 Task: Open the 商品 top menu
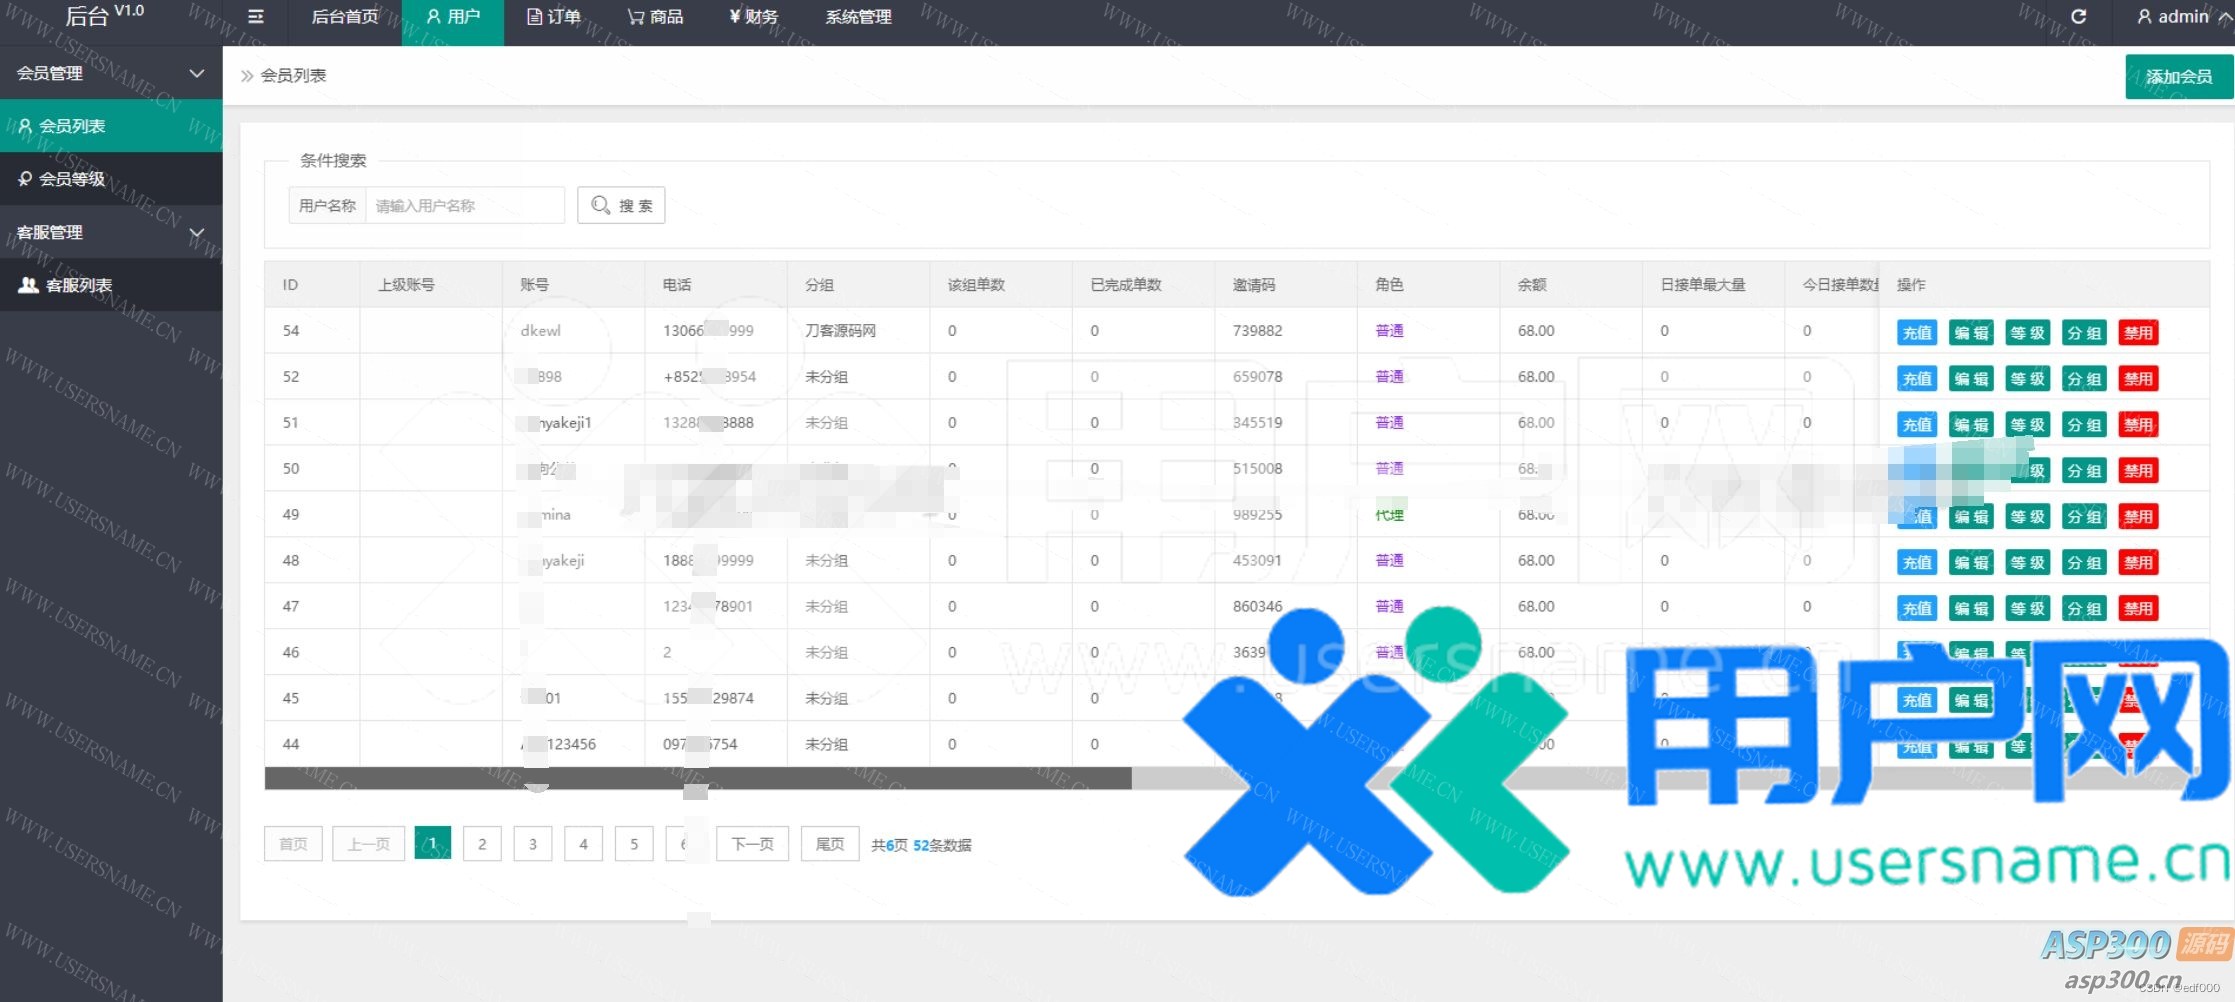click(x=655, y=17)
